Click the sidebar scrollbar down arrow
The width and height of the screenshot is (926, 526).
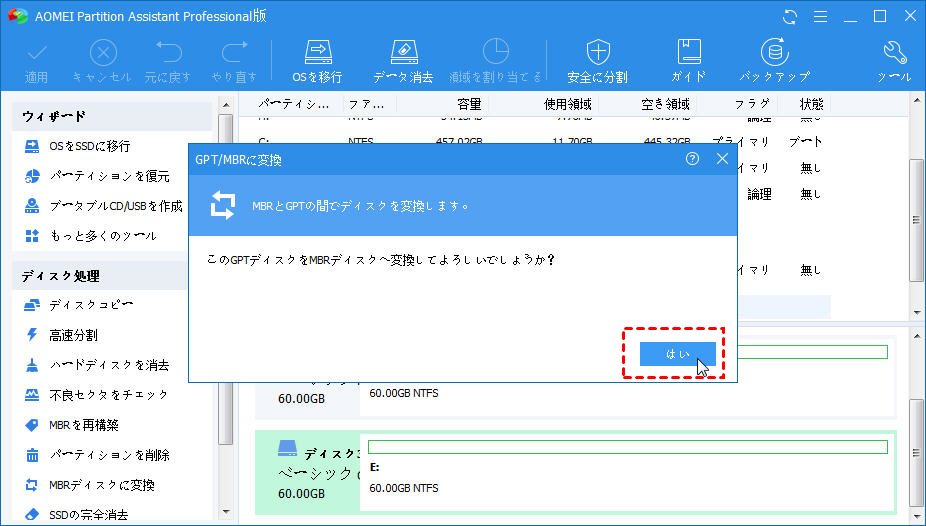tap(226, 512)
